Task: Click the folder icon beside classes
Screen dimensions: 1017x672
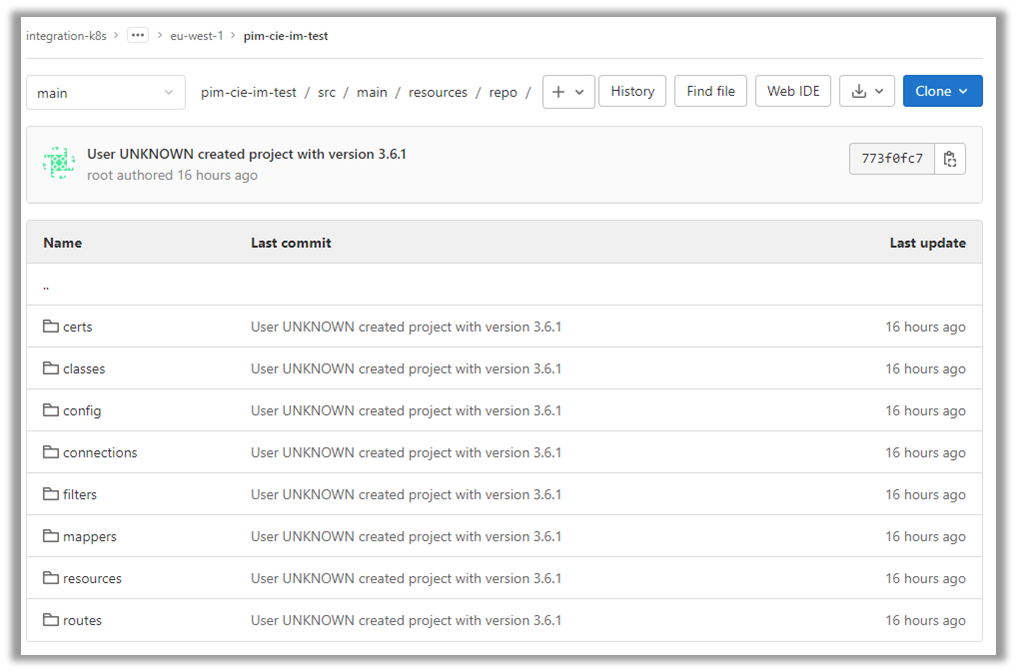Action: coord(51,369)
